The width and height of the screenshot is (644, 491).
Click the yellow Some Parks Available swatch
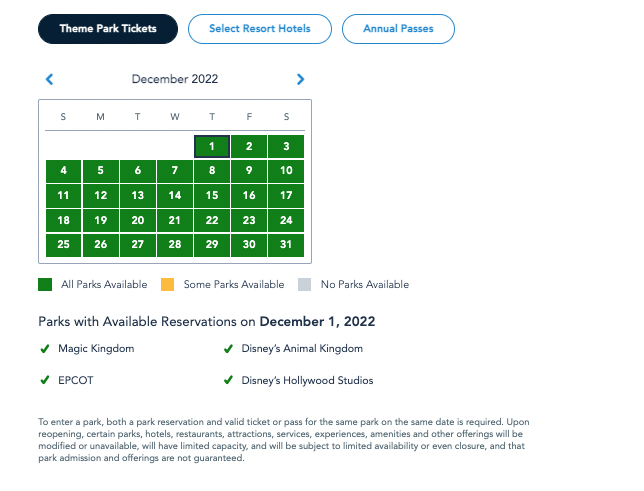[x=167, y=285]
